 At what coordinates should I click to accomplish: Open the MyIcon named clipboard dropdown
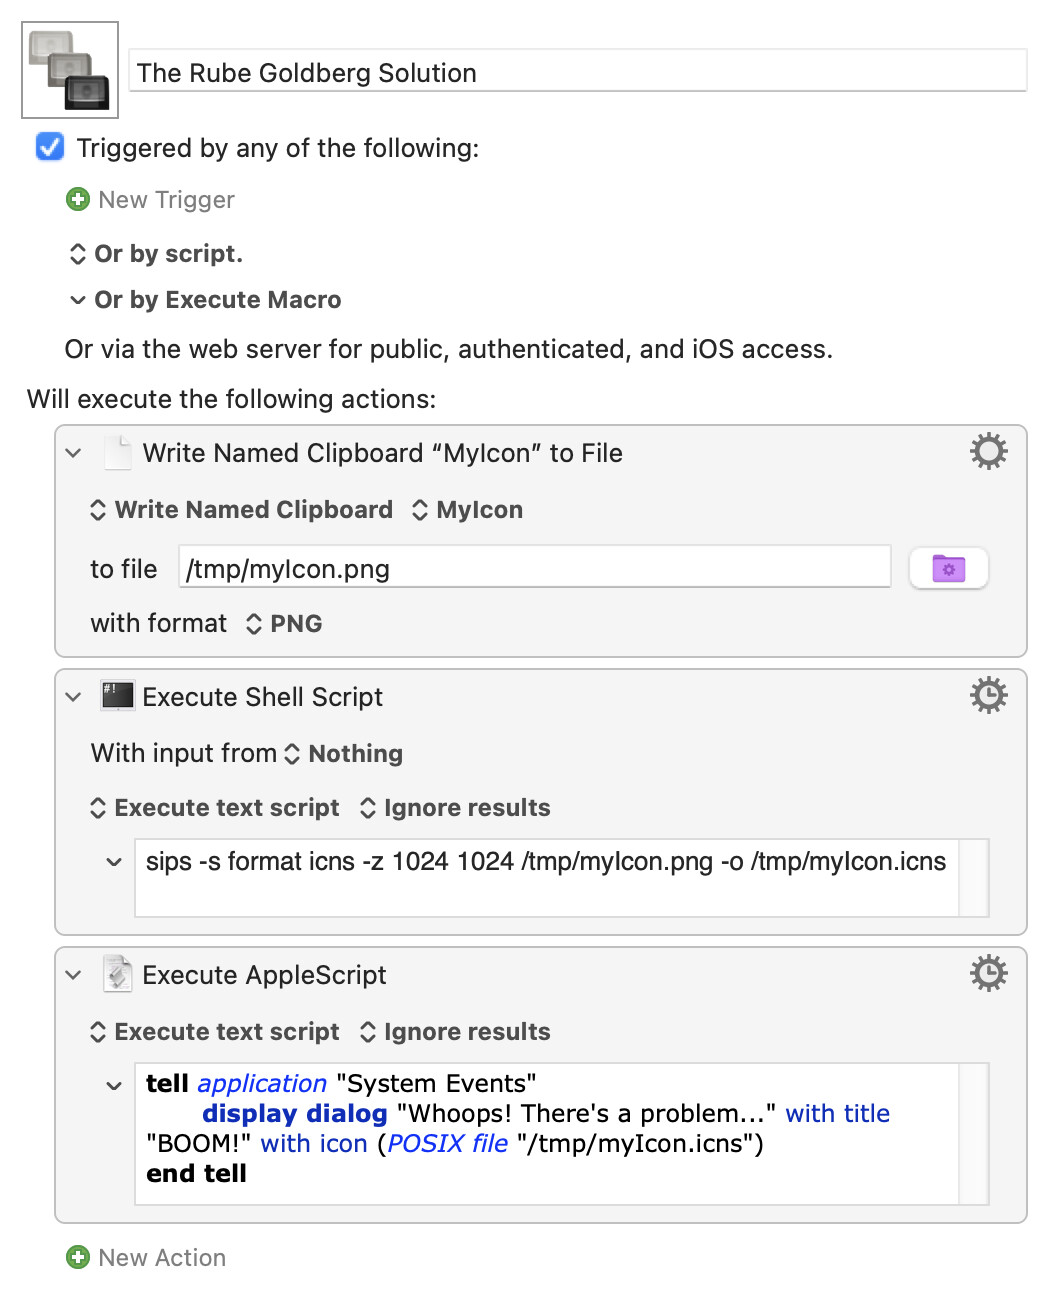[467, 510]
